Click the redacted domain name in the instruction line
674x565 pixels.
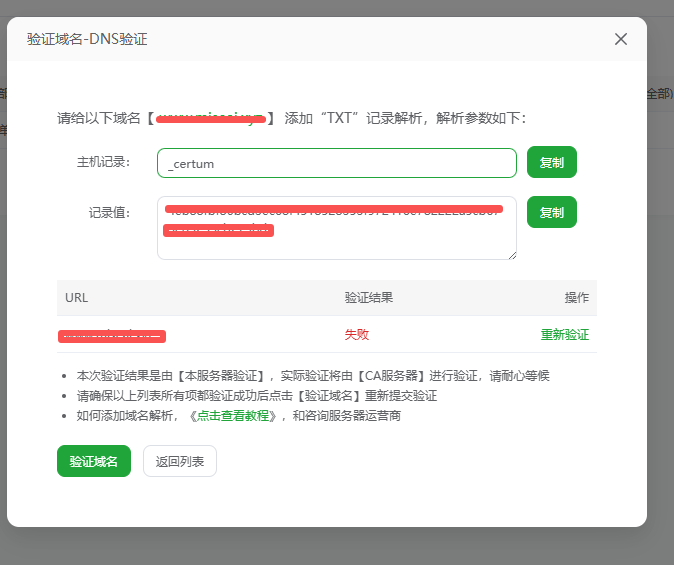pos(211,118)
